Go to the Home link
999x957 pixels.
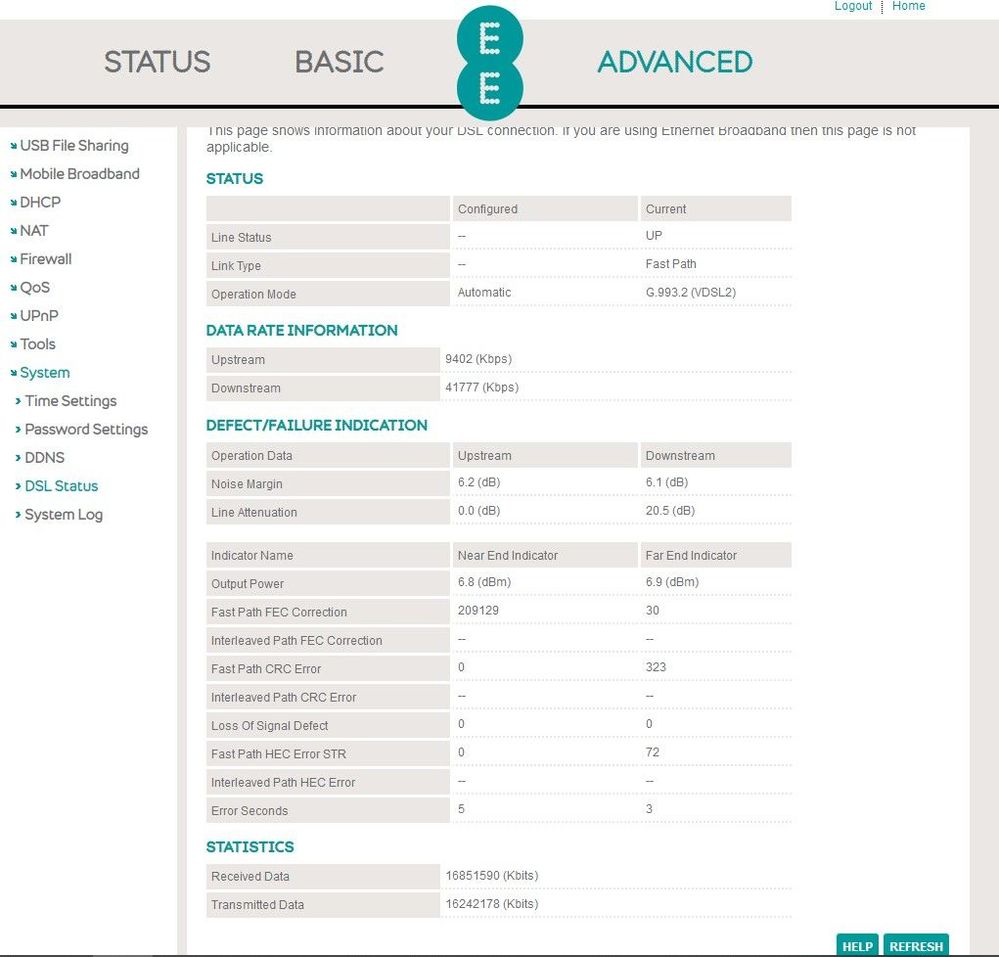(x=908, y=6)
